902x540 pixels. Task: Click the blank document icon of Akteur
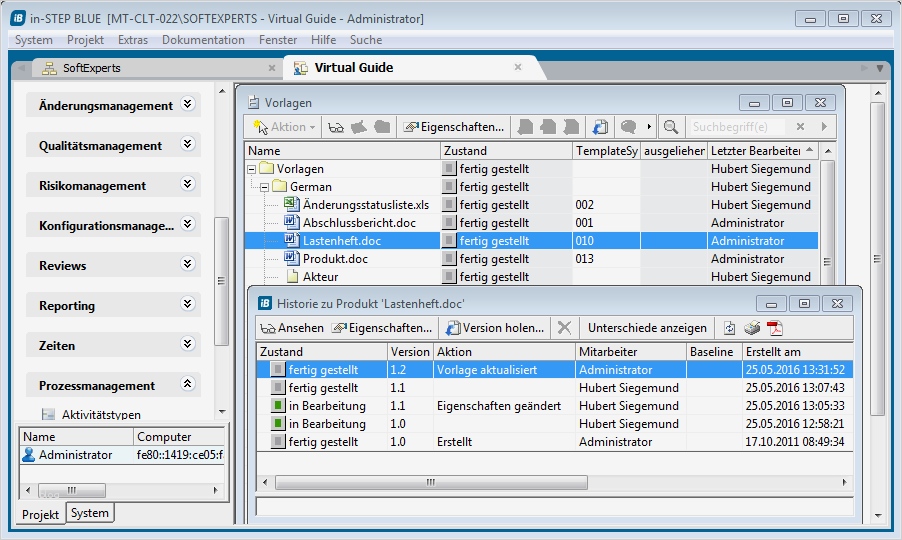pyautogui.click(x=292, y=277)
